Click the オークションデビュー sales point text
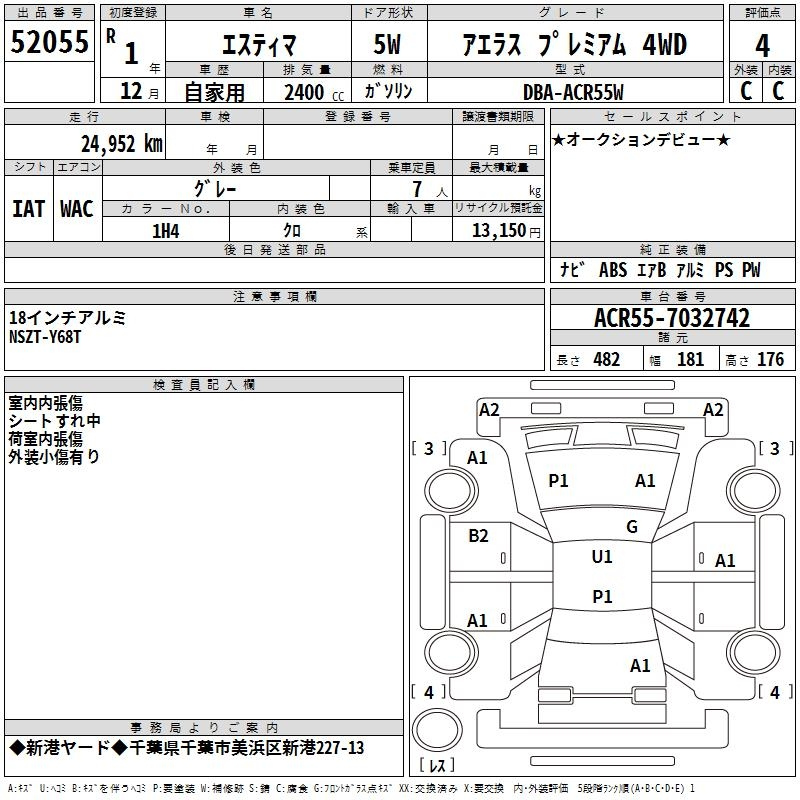Image resolution: width=800 pixels, height=800 pixels. point(641,139)
